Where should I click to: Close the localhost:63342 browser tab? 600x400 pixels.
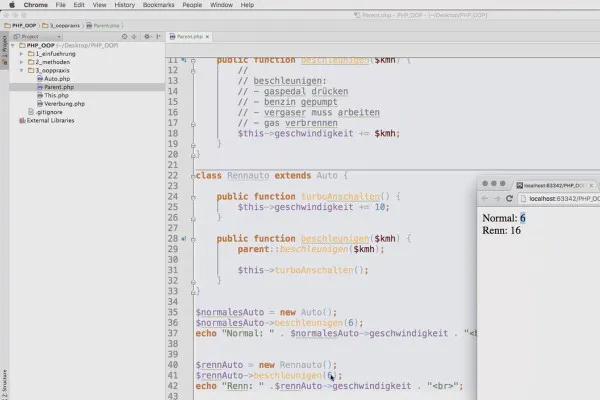pyautogui.click(x=591, y=186)
